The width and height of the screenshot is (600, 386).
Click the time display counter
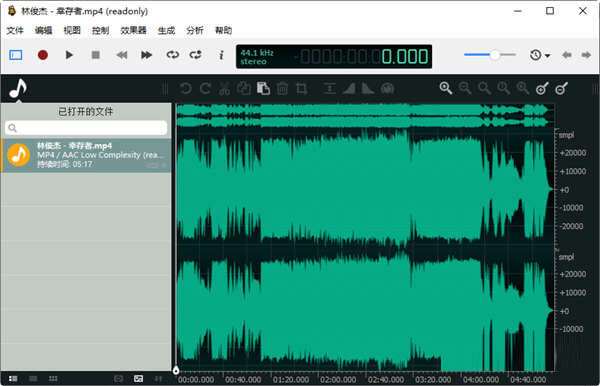334,57
